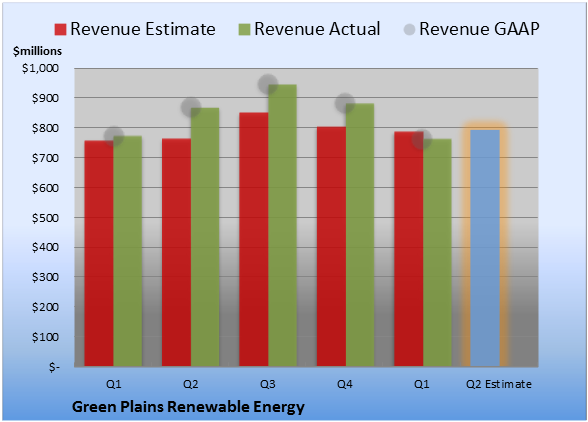Viewport: 588px width, 422px height.
Task: Click the '$1,000' y-axis value
Action: [x=40, y=68]
